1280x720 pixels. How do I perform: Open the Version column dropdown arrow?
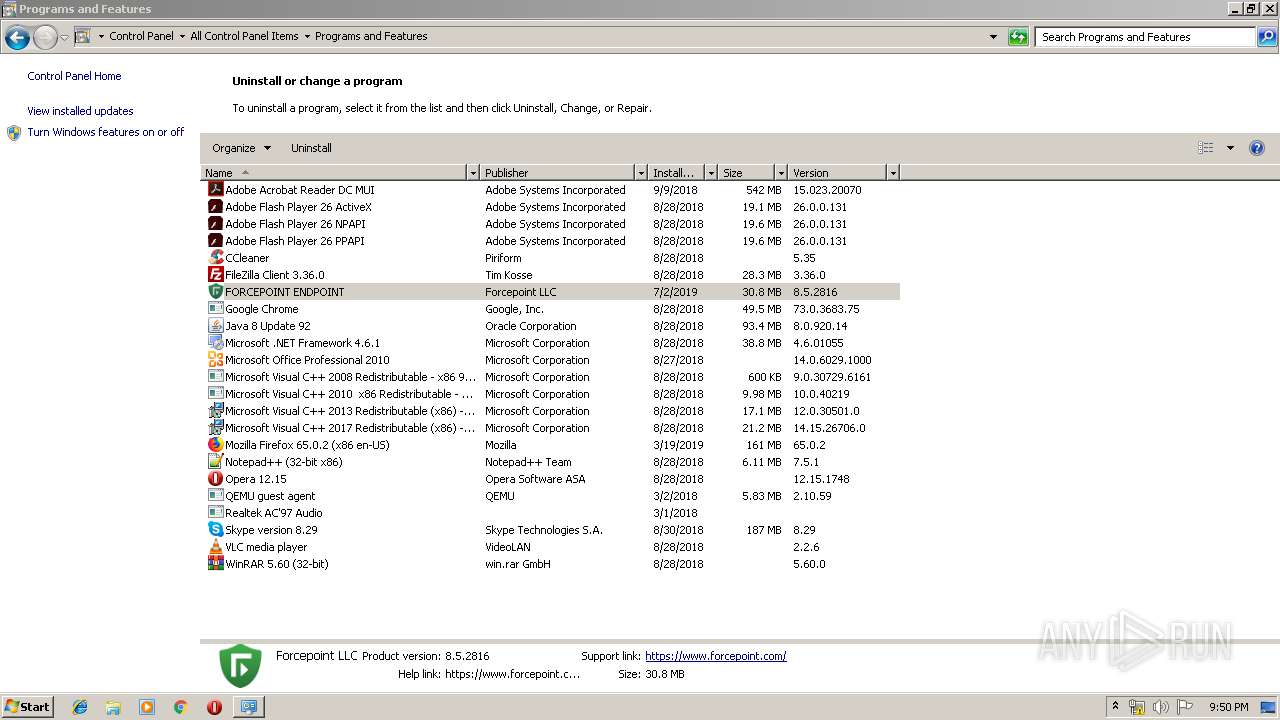point(893,173)
